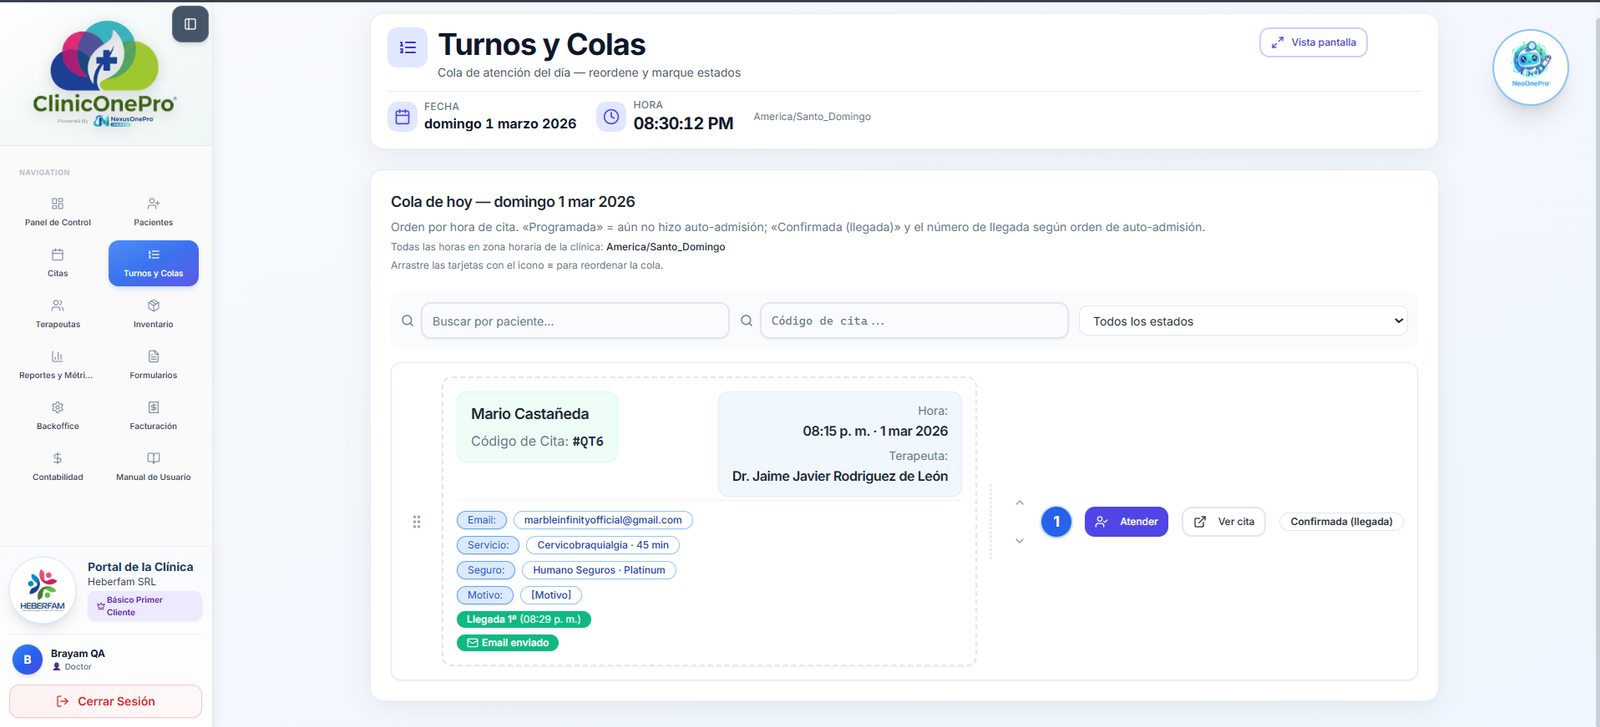
Task: Click the Cola de hoy — domingo 1 mar 2026 heading
Action: click(513, 202)
